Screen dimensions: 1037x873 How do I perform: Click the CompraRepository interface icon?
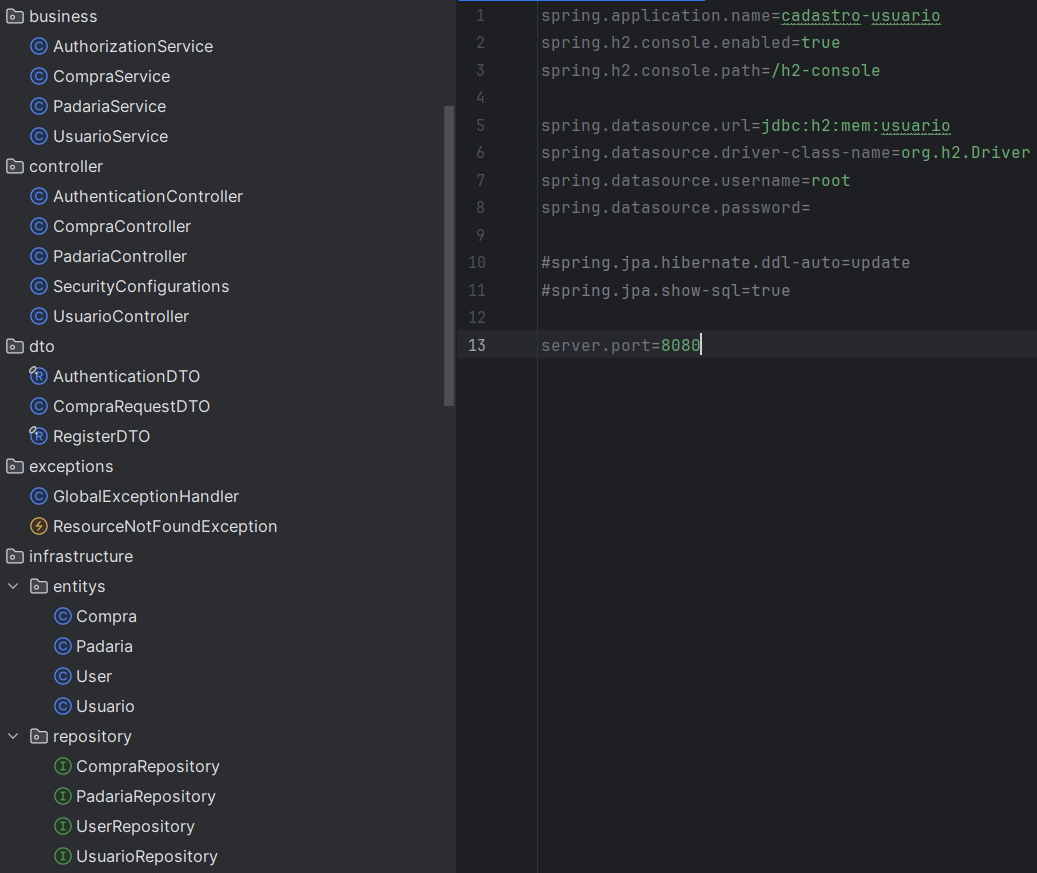62,766
